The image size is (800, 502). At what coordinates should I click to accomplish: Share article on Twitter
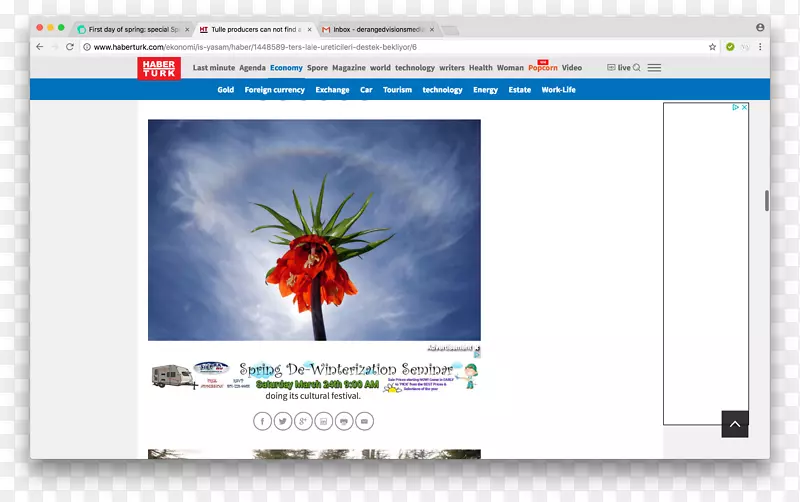point(283,421)
